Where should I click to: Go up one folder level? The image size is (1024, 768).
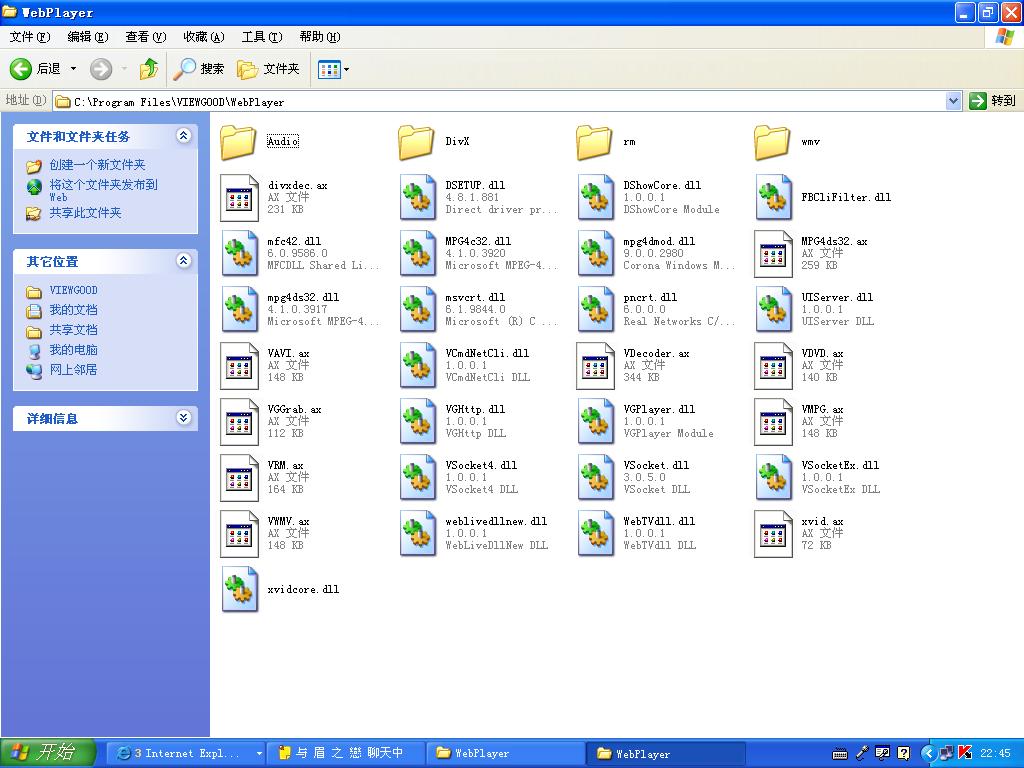(x=149, y=69)
